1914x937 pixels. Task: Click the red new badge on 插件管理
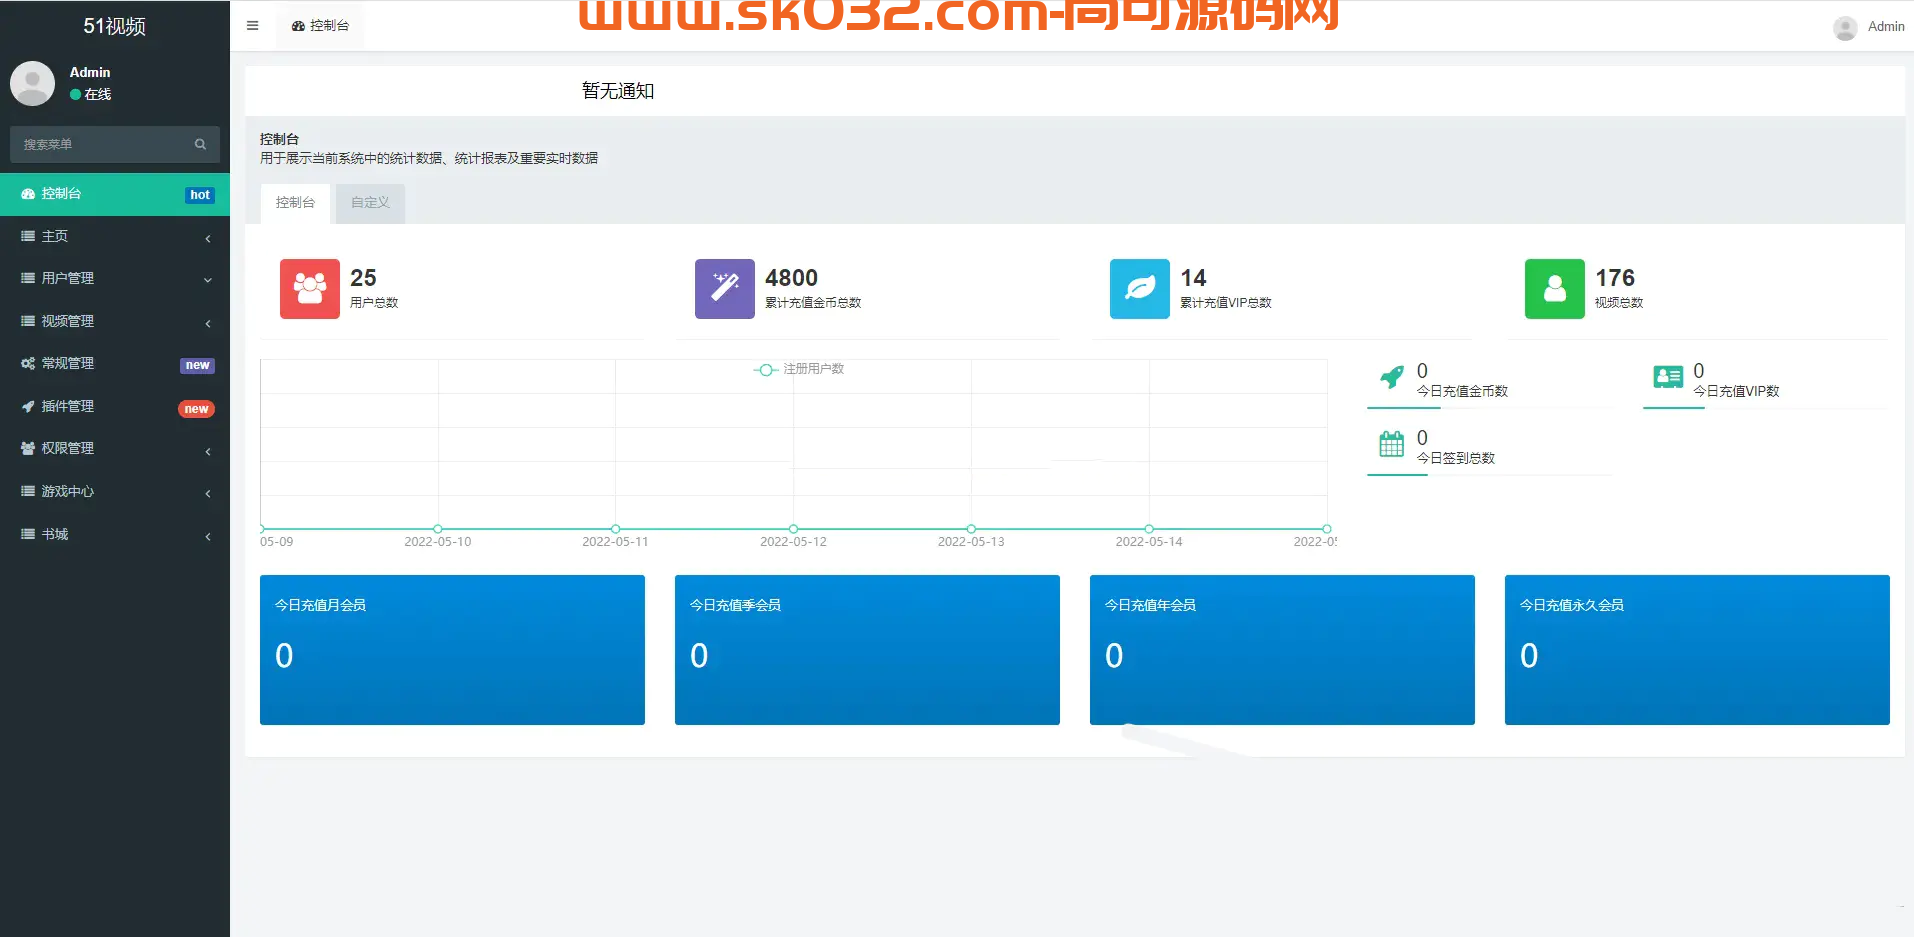pos(196,408)
